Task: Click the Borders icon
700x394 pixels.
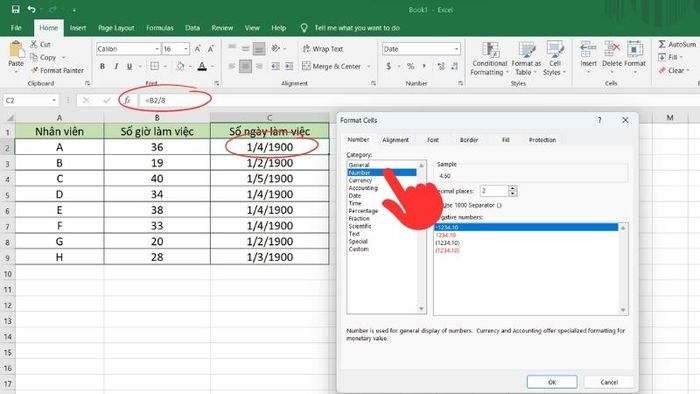Action: pos(154,66)
